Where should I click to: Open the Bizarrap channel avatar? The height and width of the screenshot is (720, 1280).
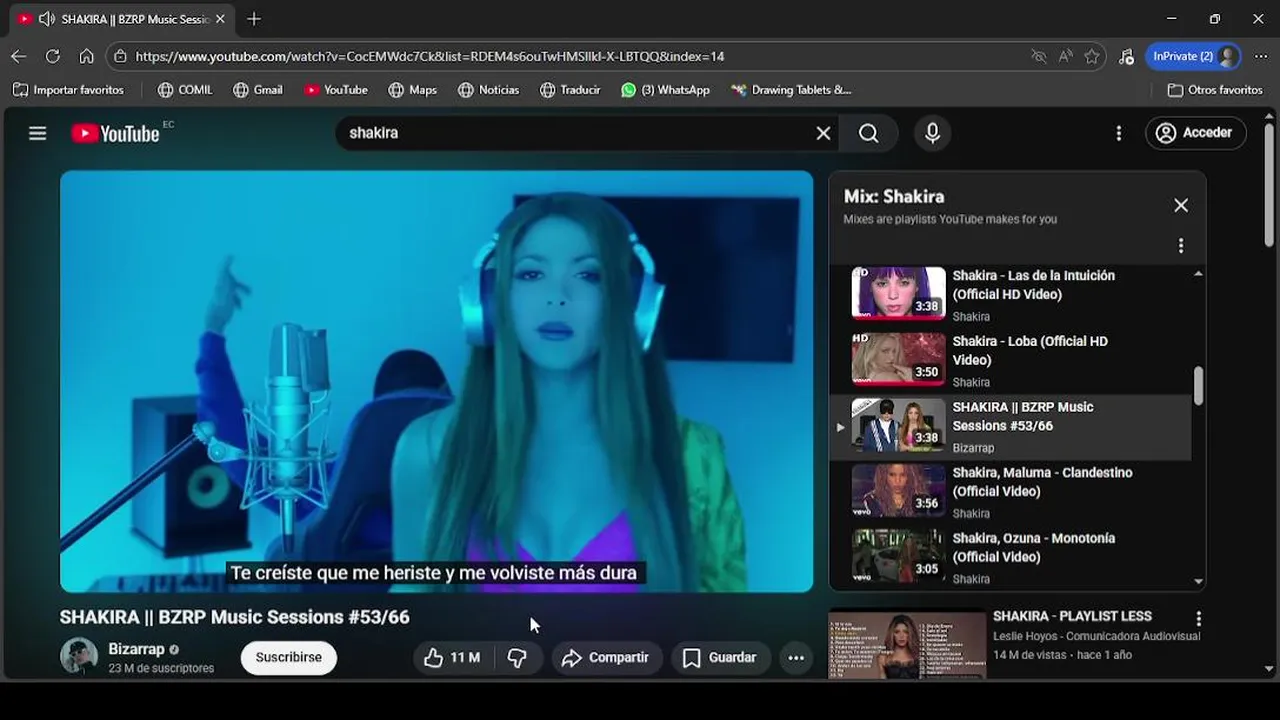(x=79, y=656)
